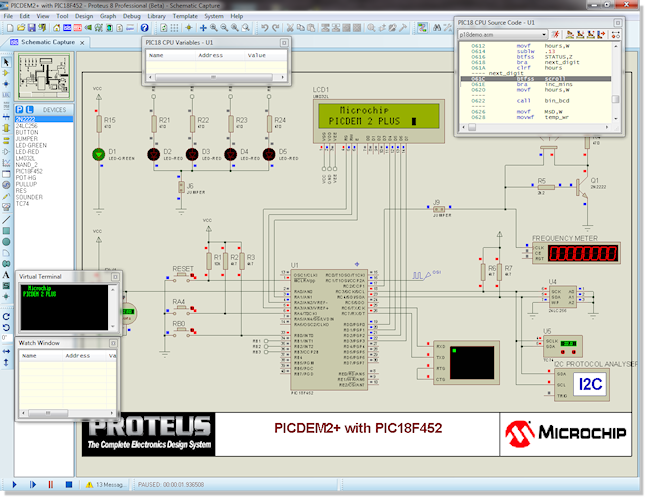This screenshot has height=498, width=646.
Task: Select the text 'A' graphics tool
Action: point(6,275)
